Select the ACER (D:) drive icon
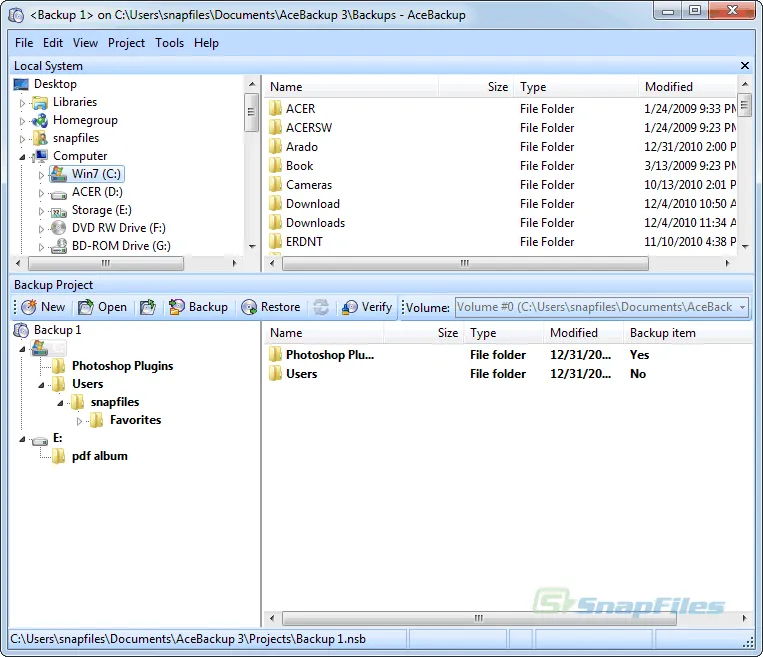 [58, 193]
